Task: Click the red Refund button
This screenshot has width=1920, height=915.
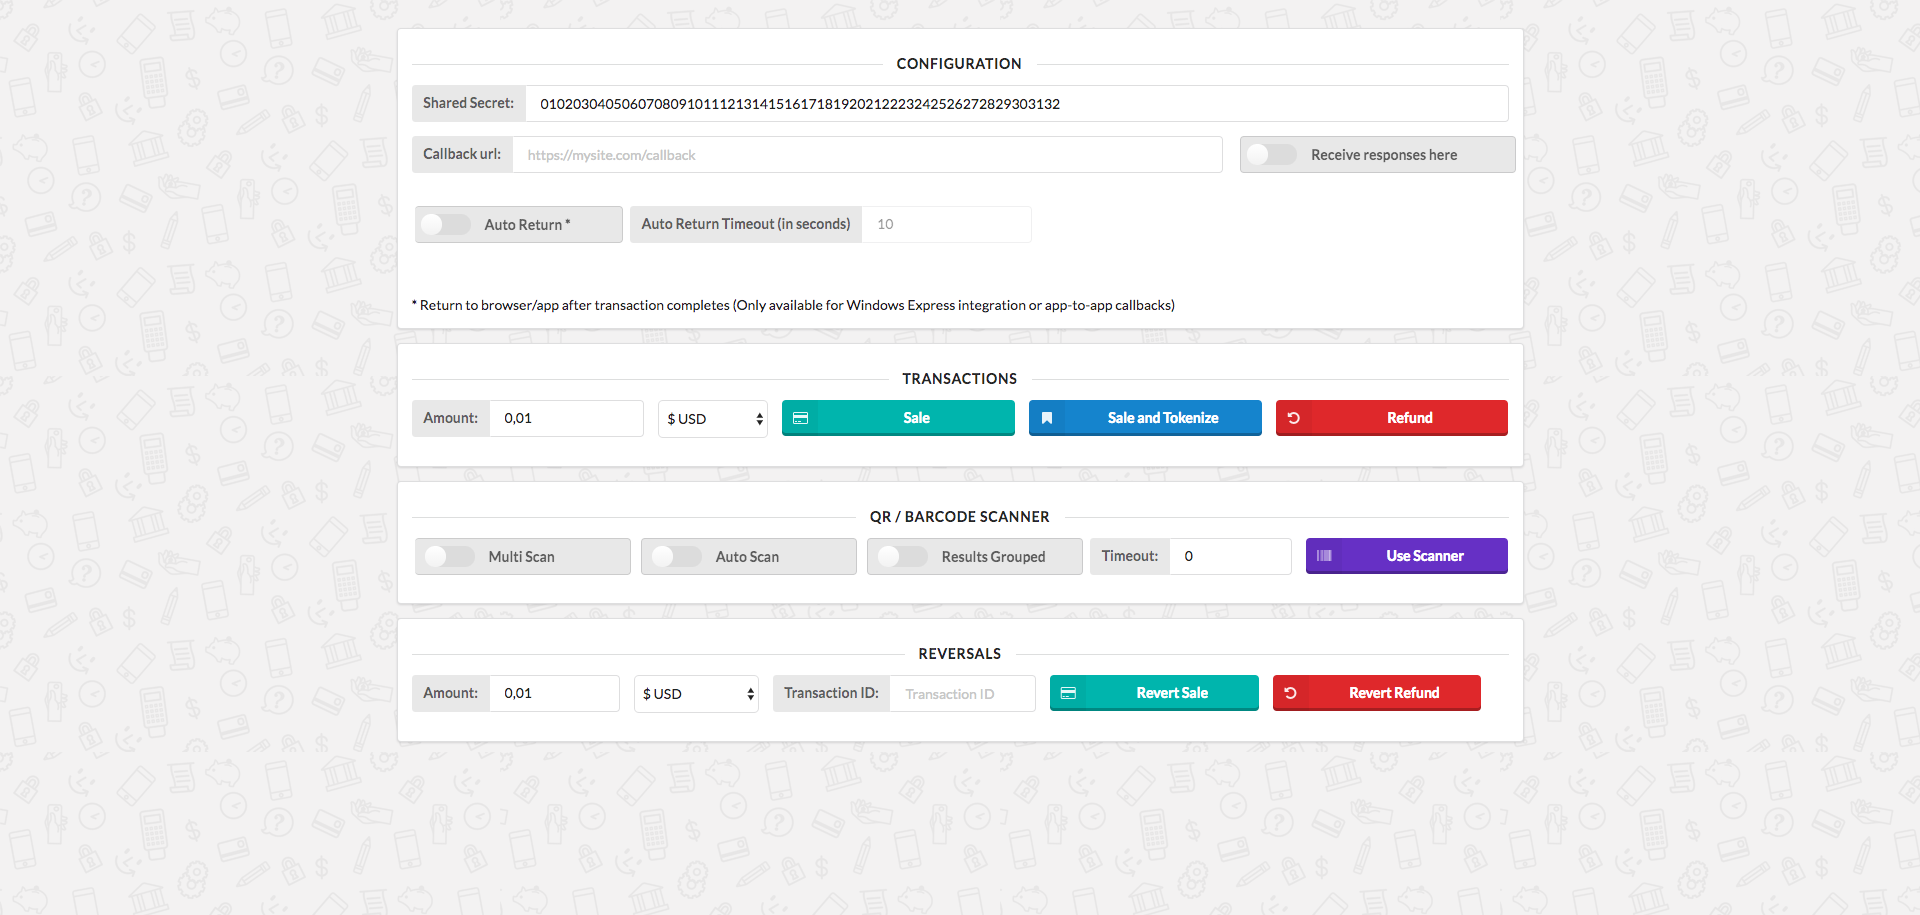Action: click(x=1392, y=418)
